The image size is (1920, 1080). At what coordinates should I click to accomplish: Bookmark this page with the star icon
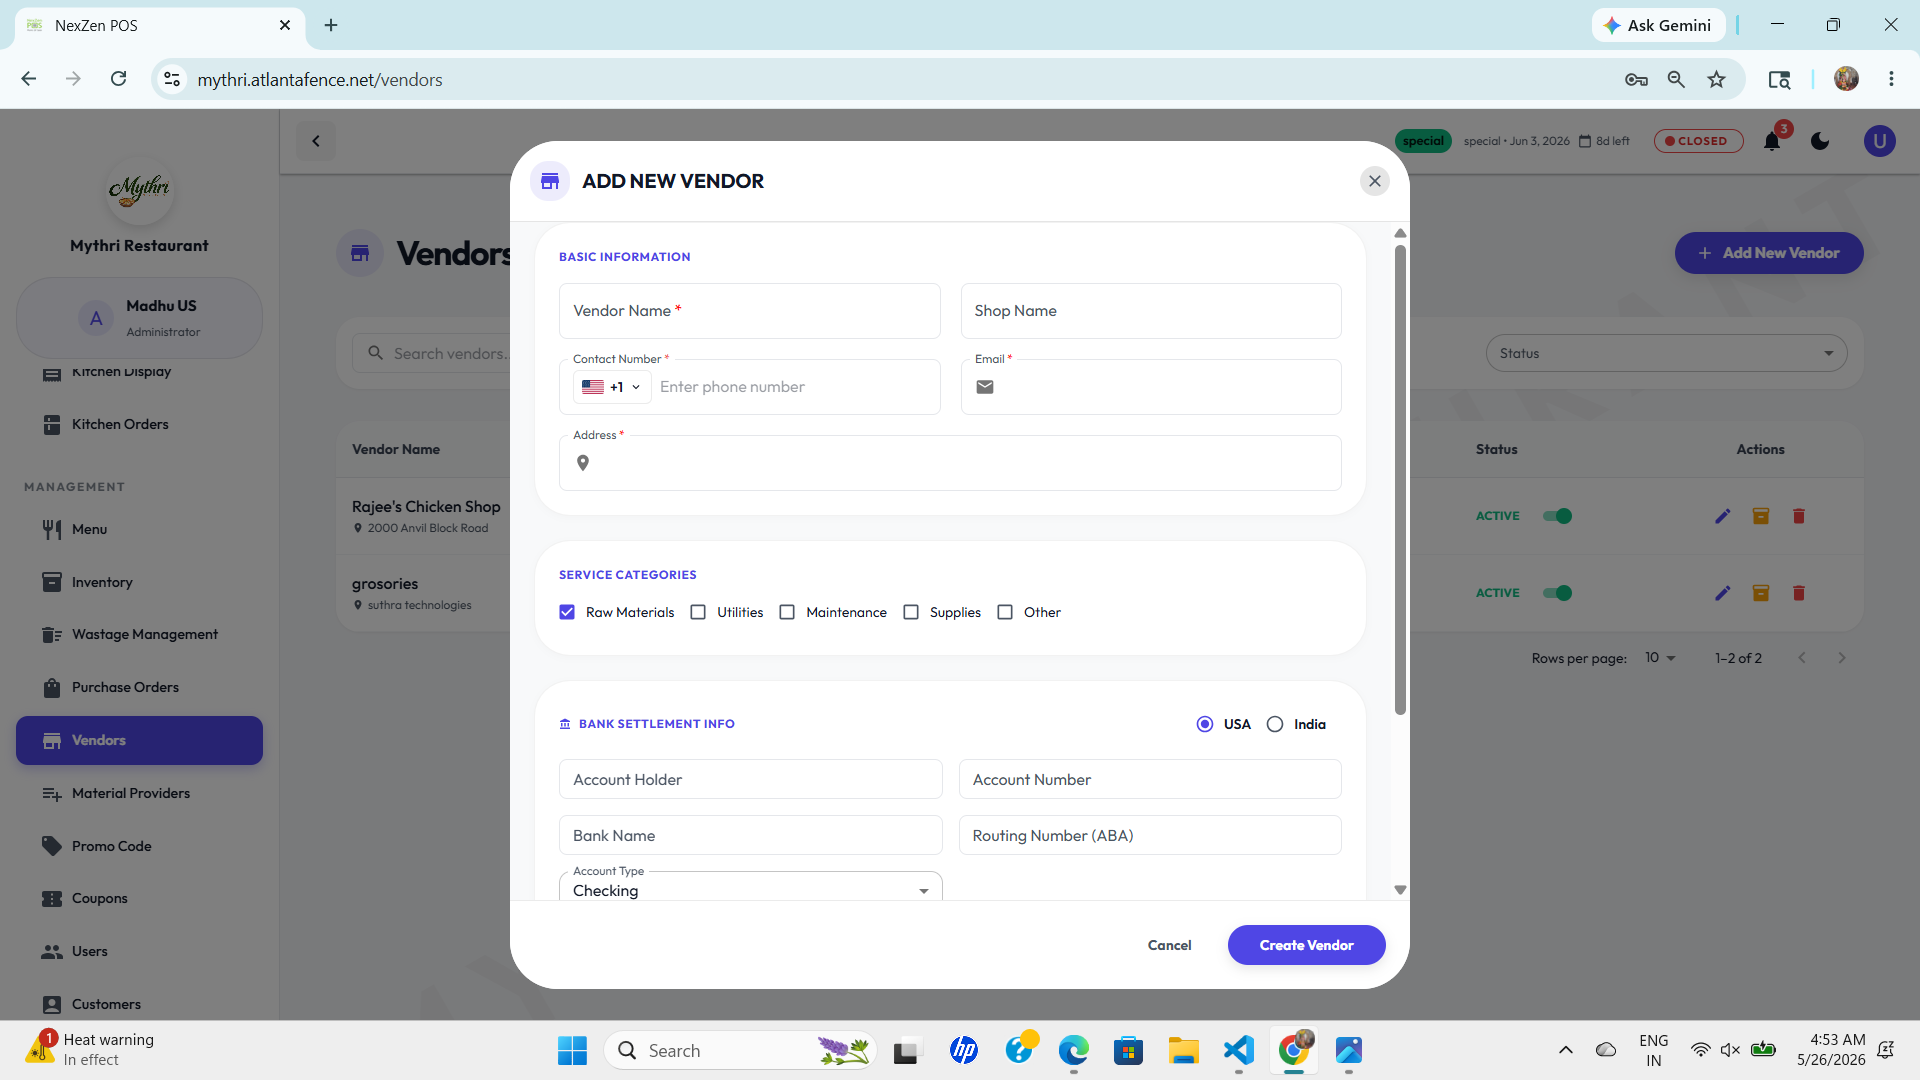(x=1716, y=79)
